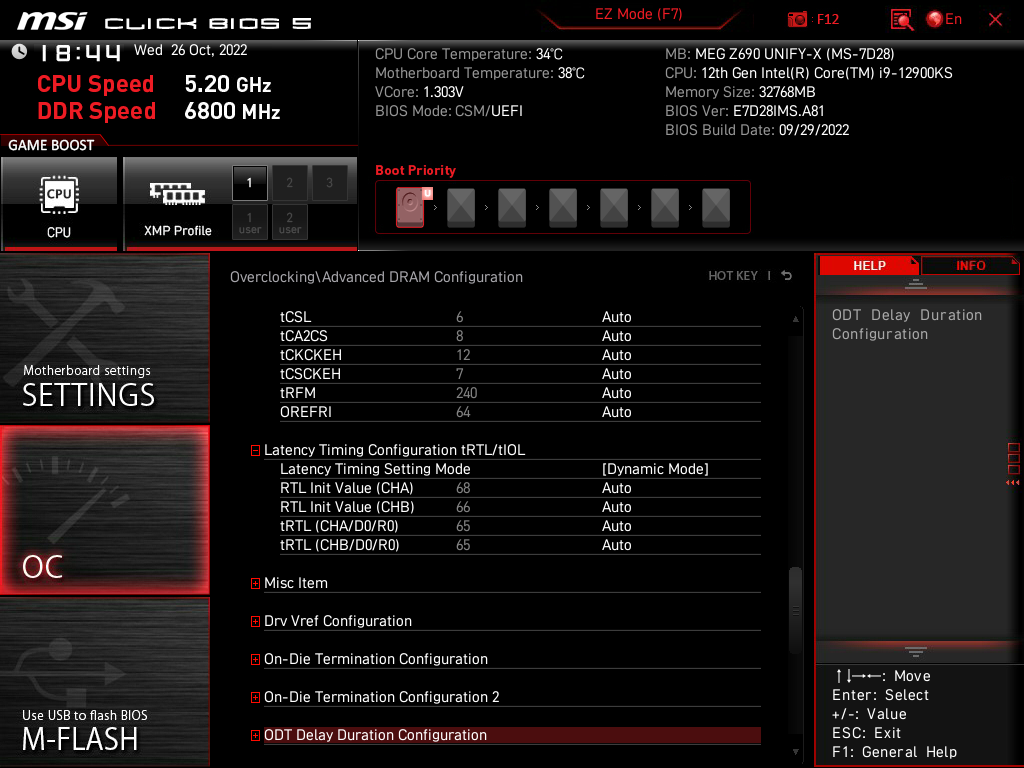The height and width of the screenshot is (768, 1024).
Task: Click the red collapse arrows on right edge
Action: [1012, 483]
